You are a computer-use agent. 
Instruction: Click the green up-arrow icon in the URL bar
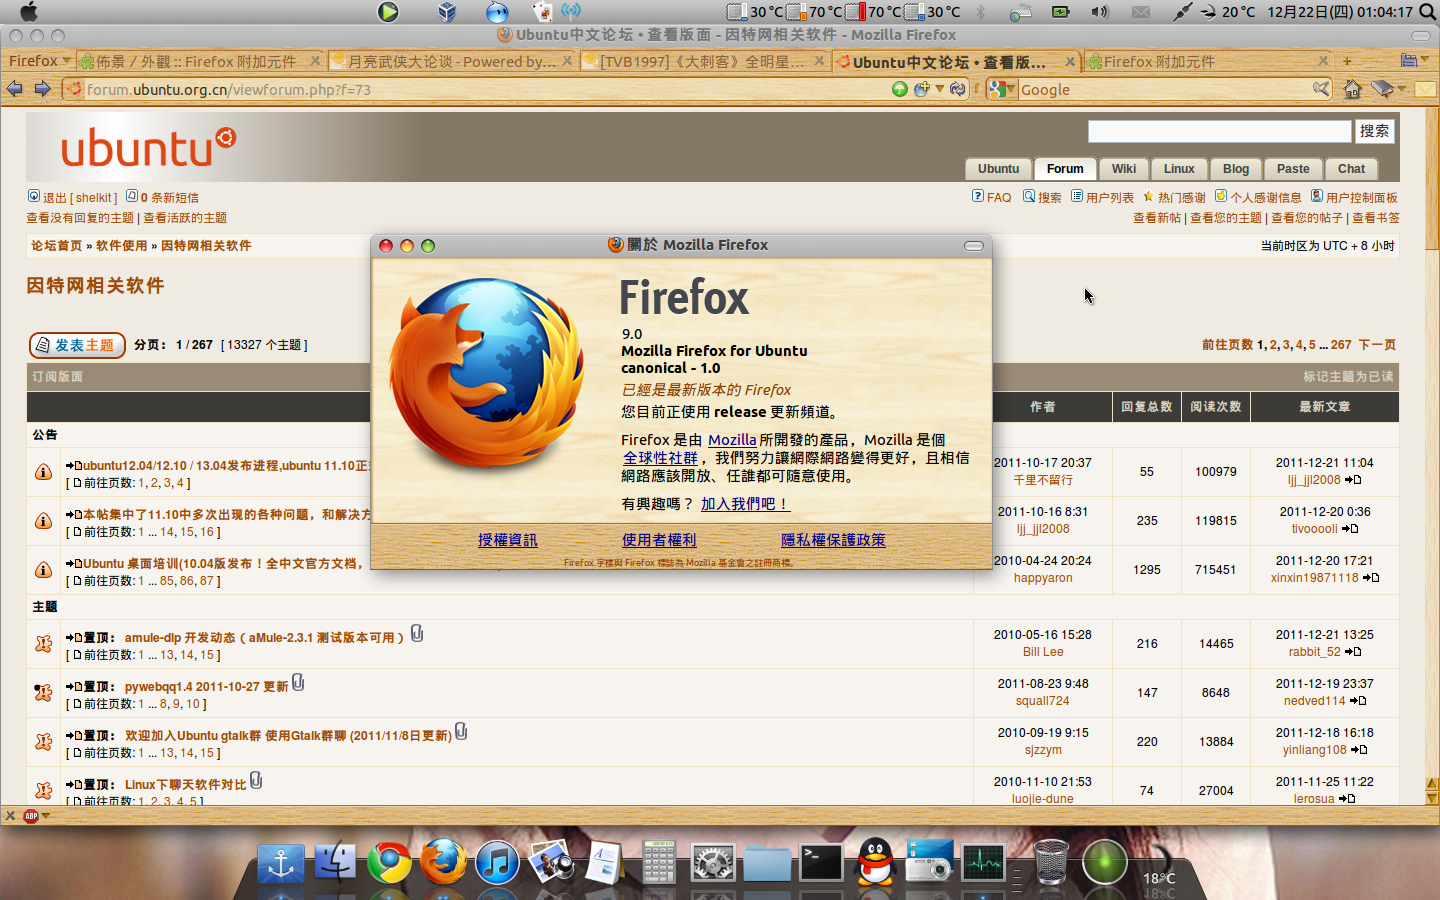click(x=900, y=89)
